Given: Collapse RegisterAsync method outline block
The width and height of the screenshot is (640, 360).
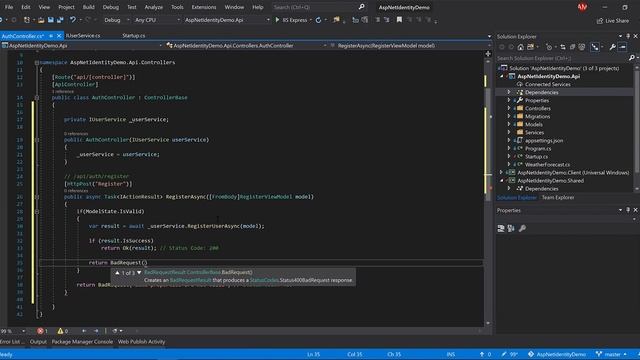Looking at the screenshot, I should point(37,197).
